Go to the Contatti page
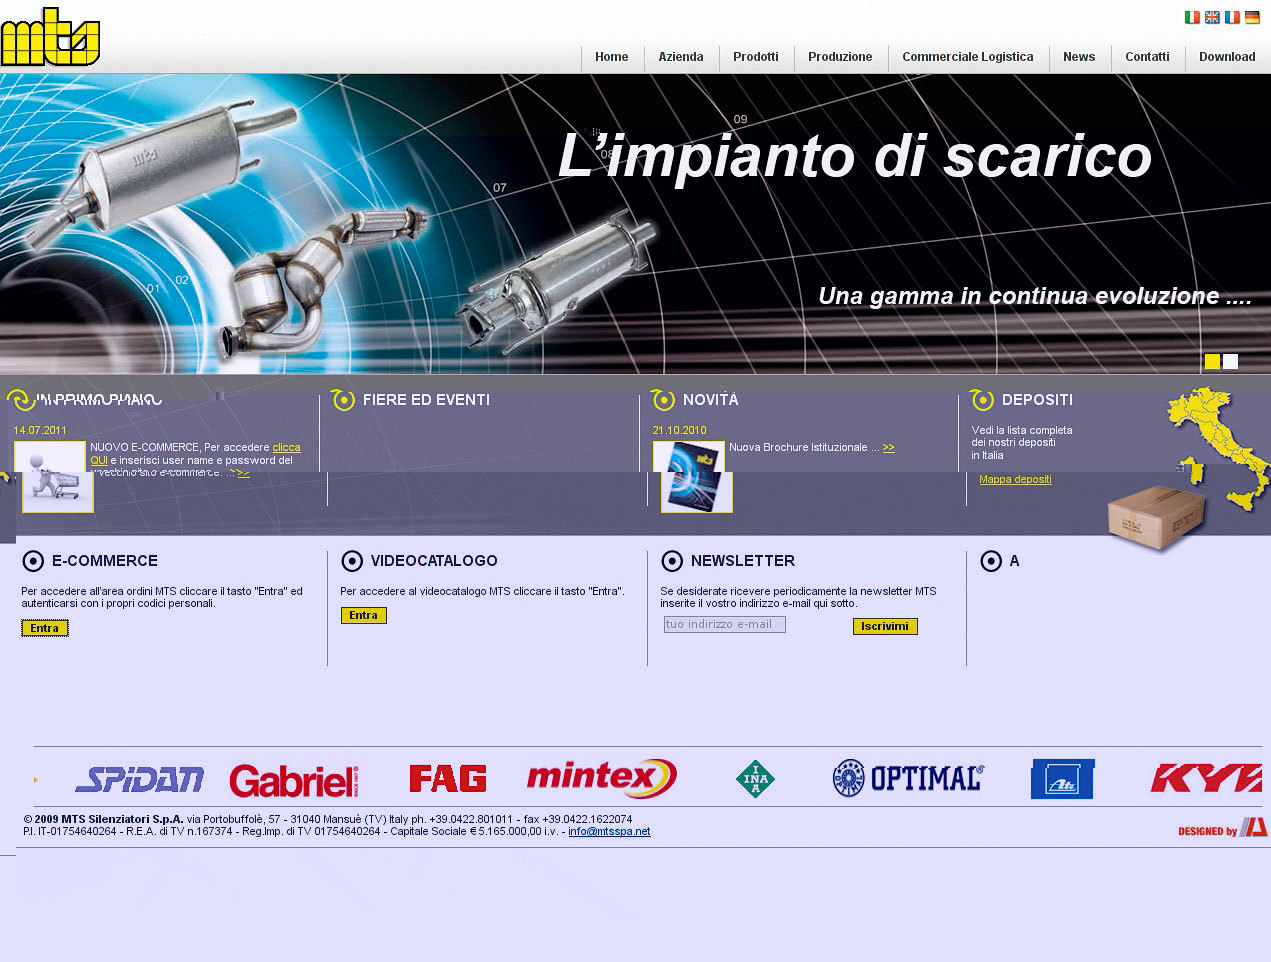The height and width of the screenshot is (962, 1271). [x=1147, y=57]
